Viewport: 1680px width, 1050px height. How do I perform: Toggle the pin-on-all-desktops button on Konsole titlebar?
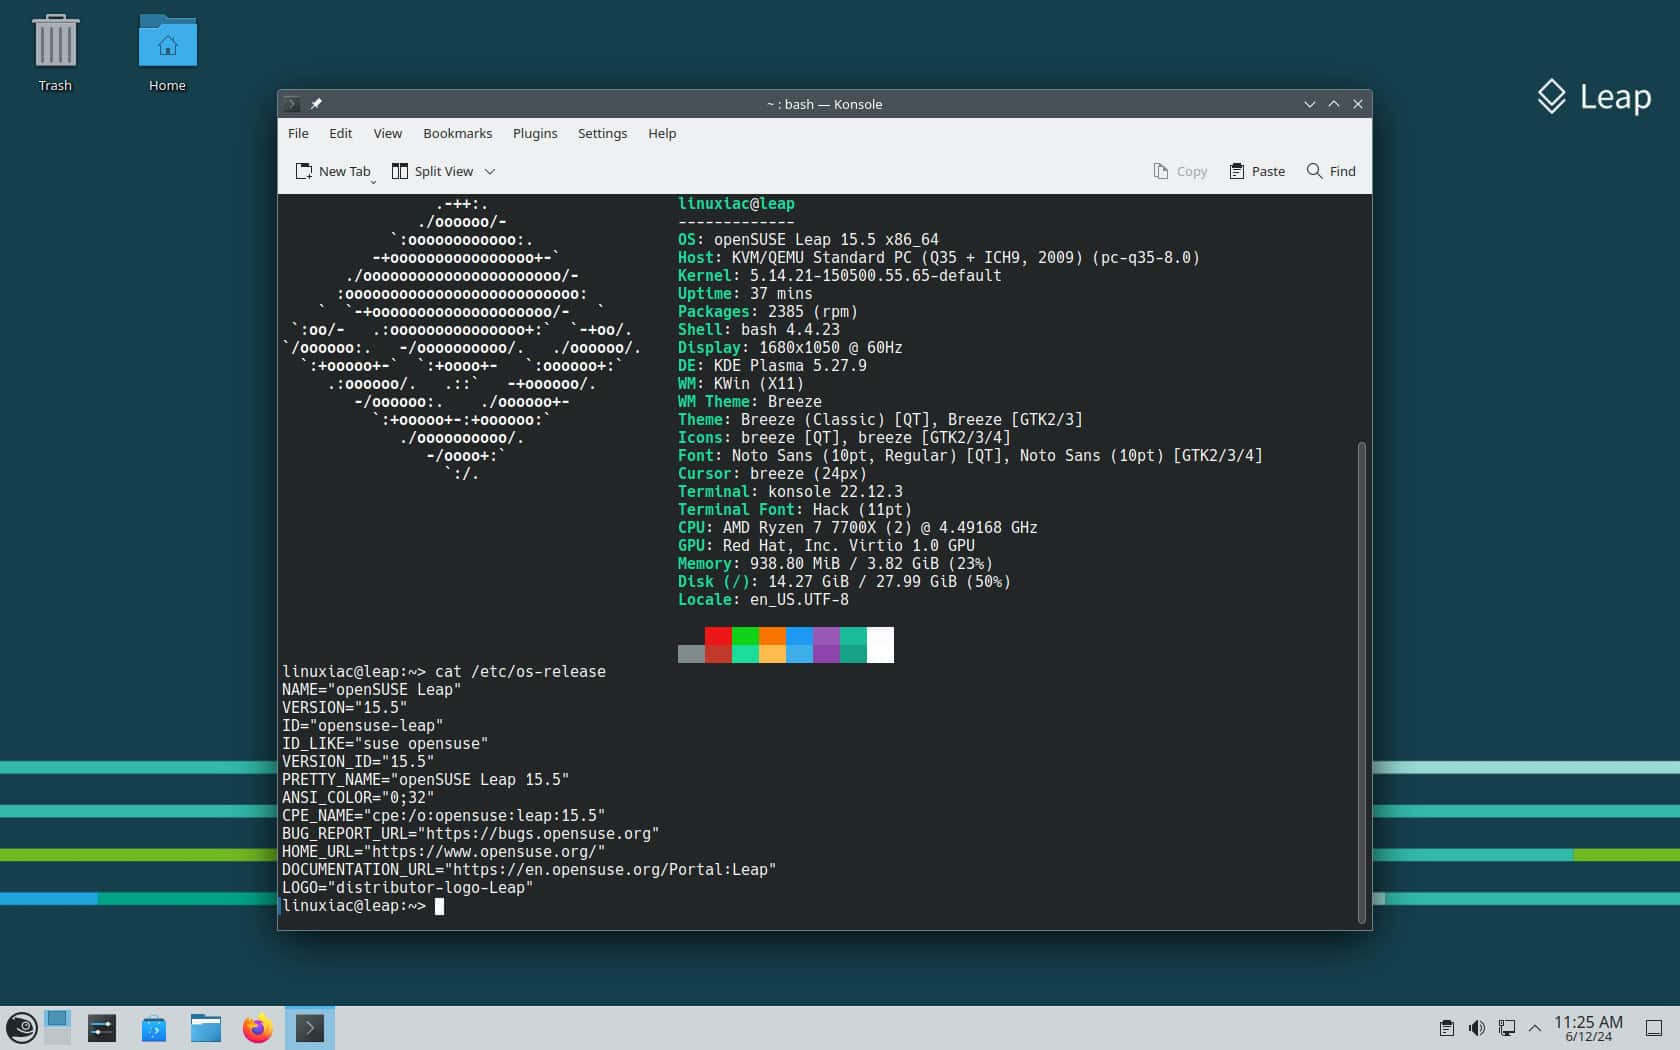coord(316,104)
